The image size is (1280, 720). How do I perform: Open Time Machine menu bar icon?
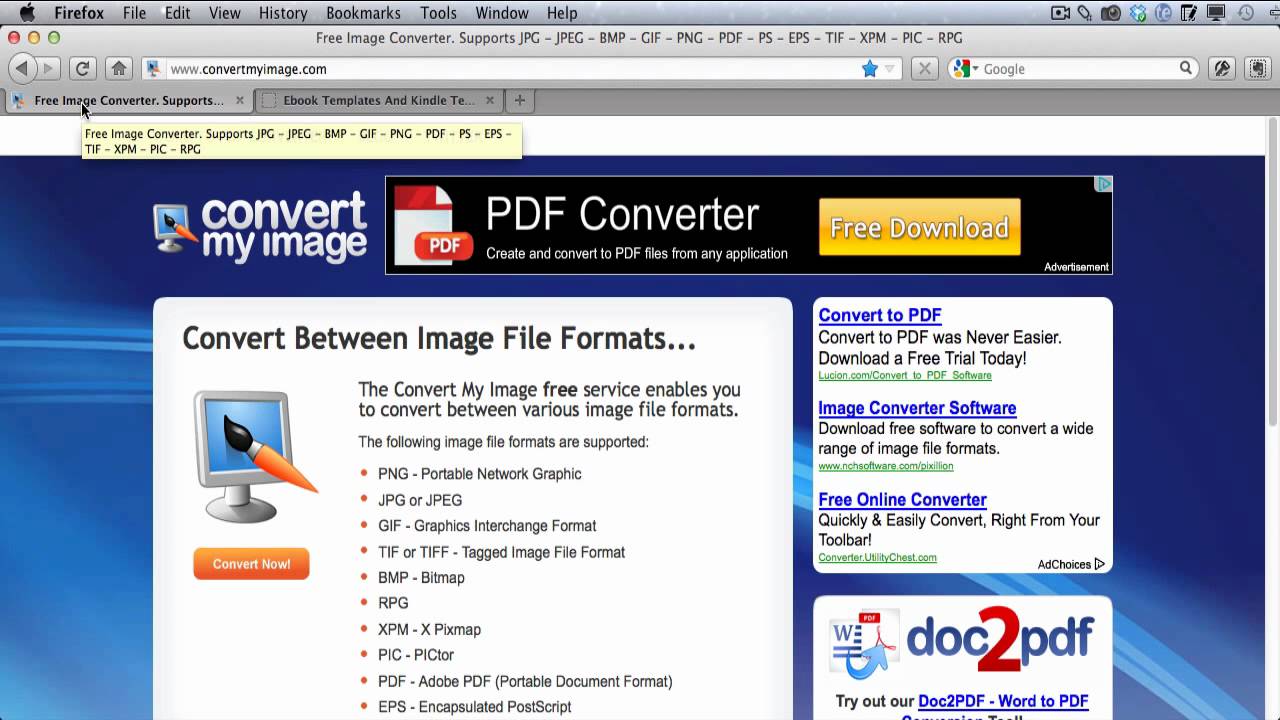pyautogui.click(x=1246, y=13)
